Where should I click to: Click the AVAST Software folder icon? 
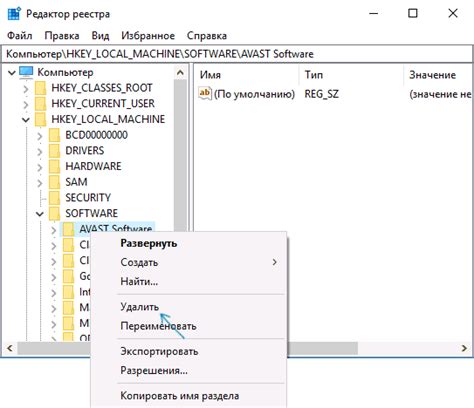tap(68, 229)
